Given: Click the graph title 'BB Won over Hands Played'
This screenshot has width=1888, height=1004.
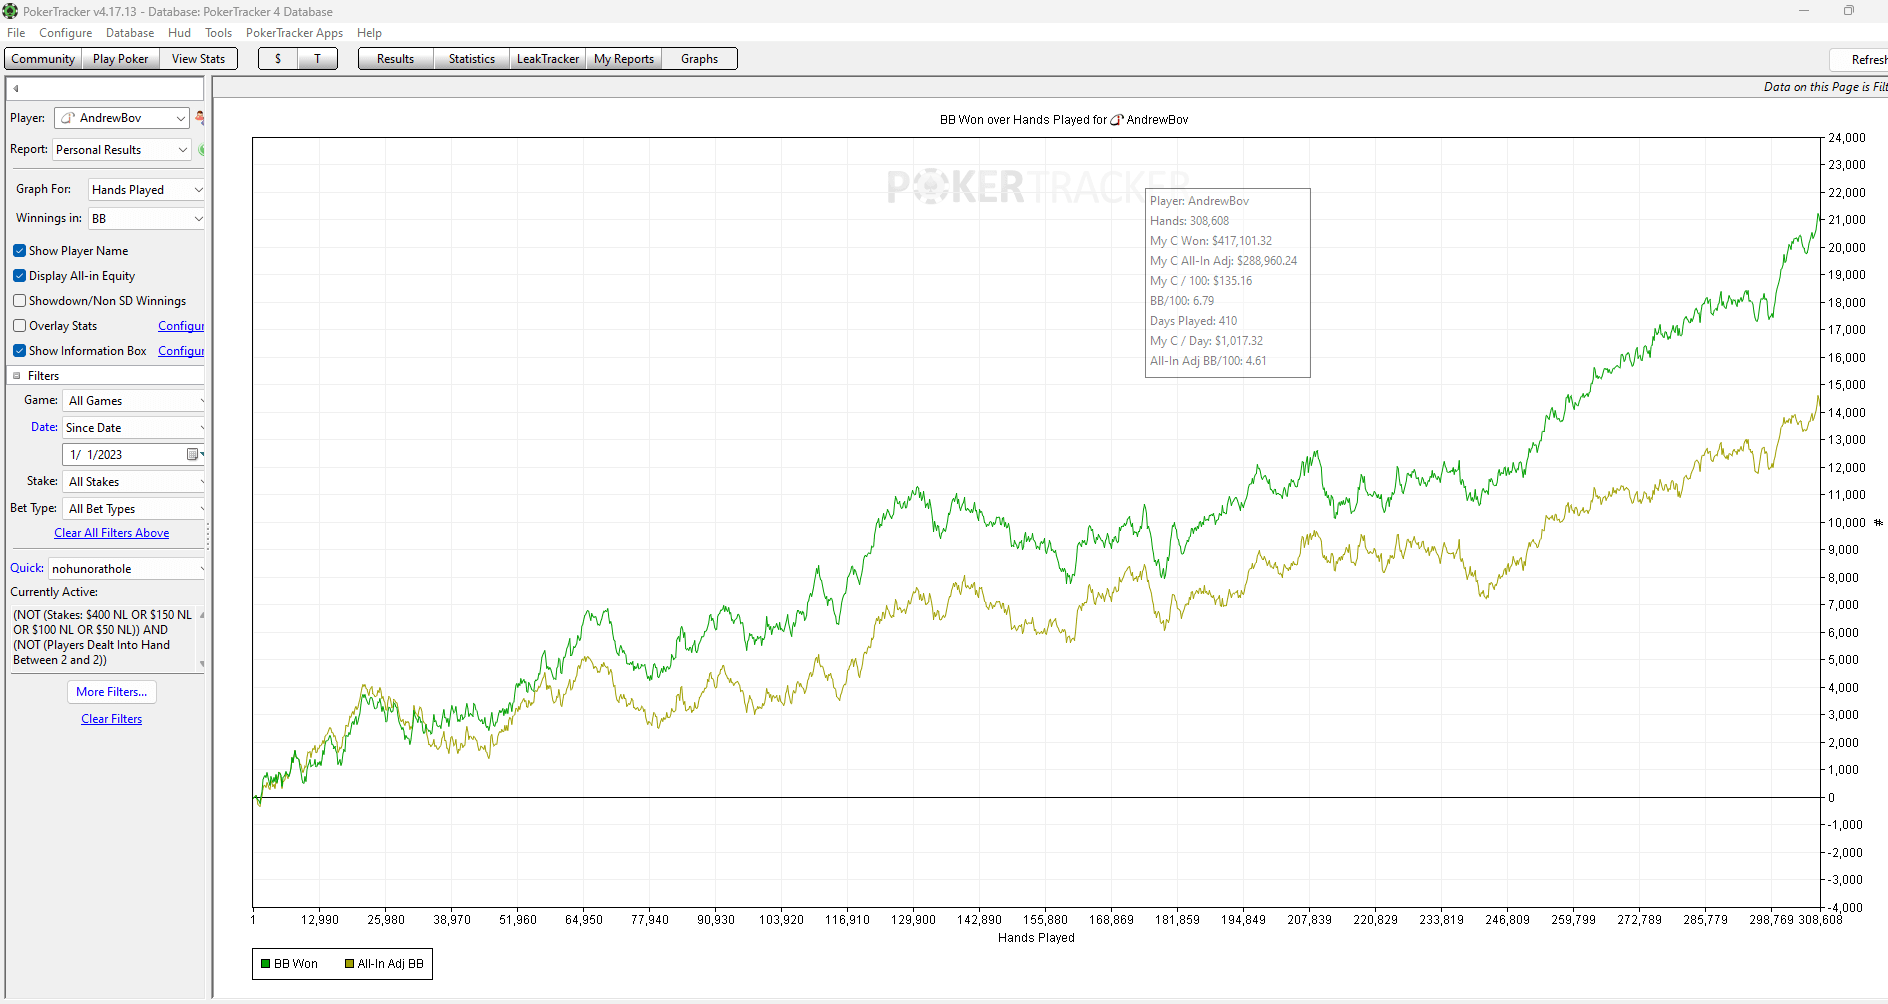Looking at the screenshot, I should tap(1064, 120).
